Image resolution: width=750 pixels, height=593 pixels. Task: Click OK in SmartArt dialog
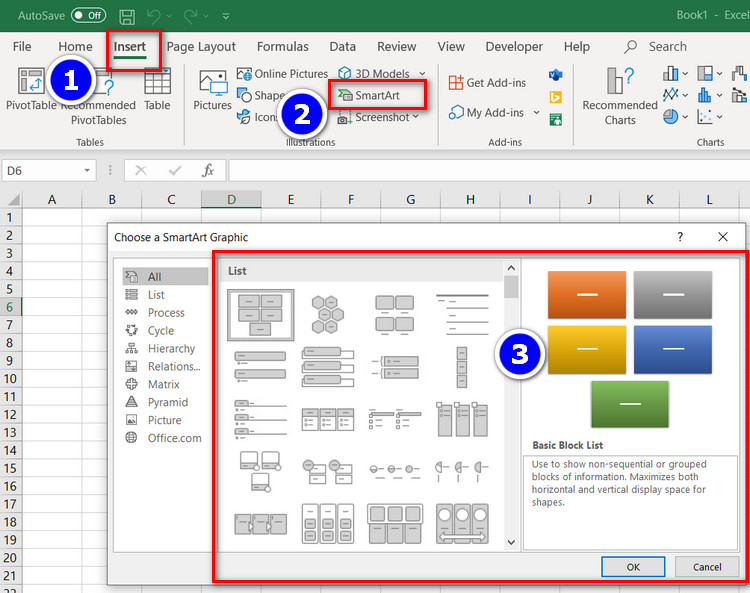[x=633, y=567]
